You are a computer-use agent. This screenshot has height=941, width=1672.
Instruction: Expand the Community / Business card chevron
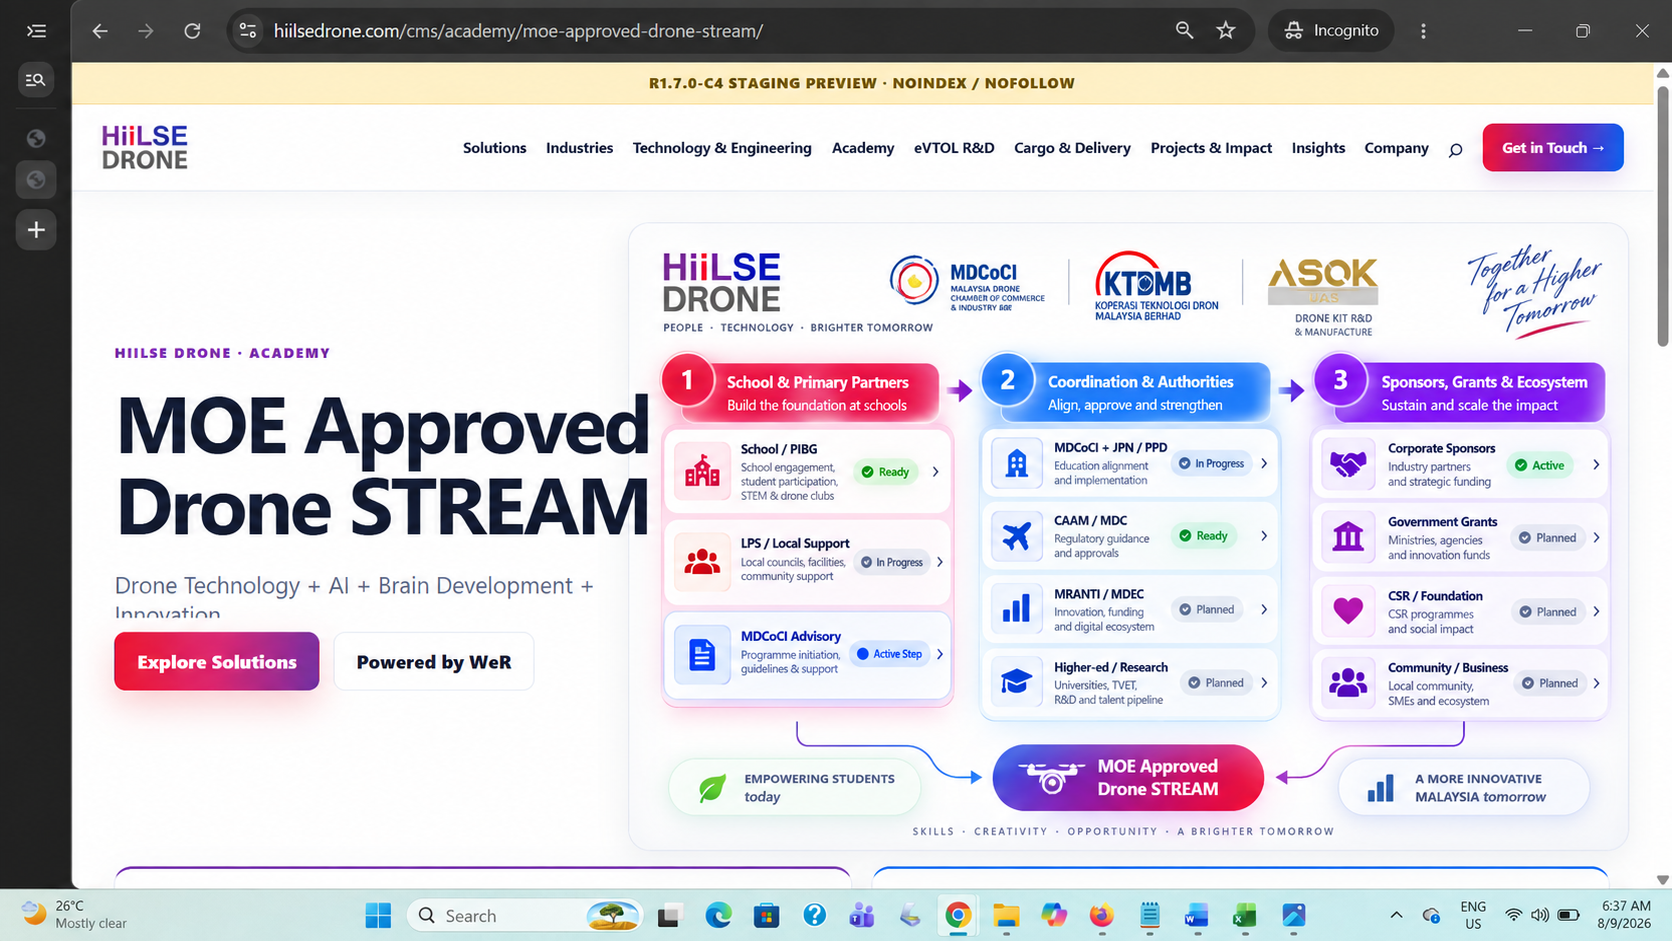pos(1596,683)
